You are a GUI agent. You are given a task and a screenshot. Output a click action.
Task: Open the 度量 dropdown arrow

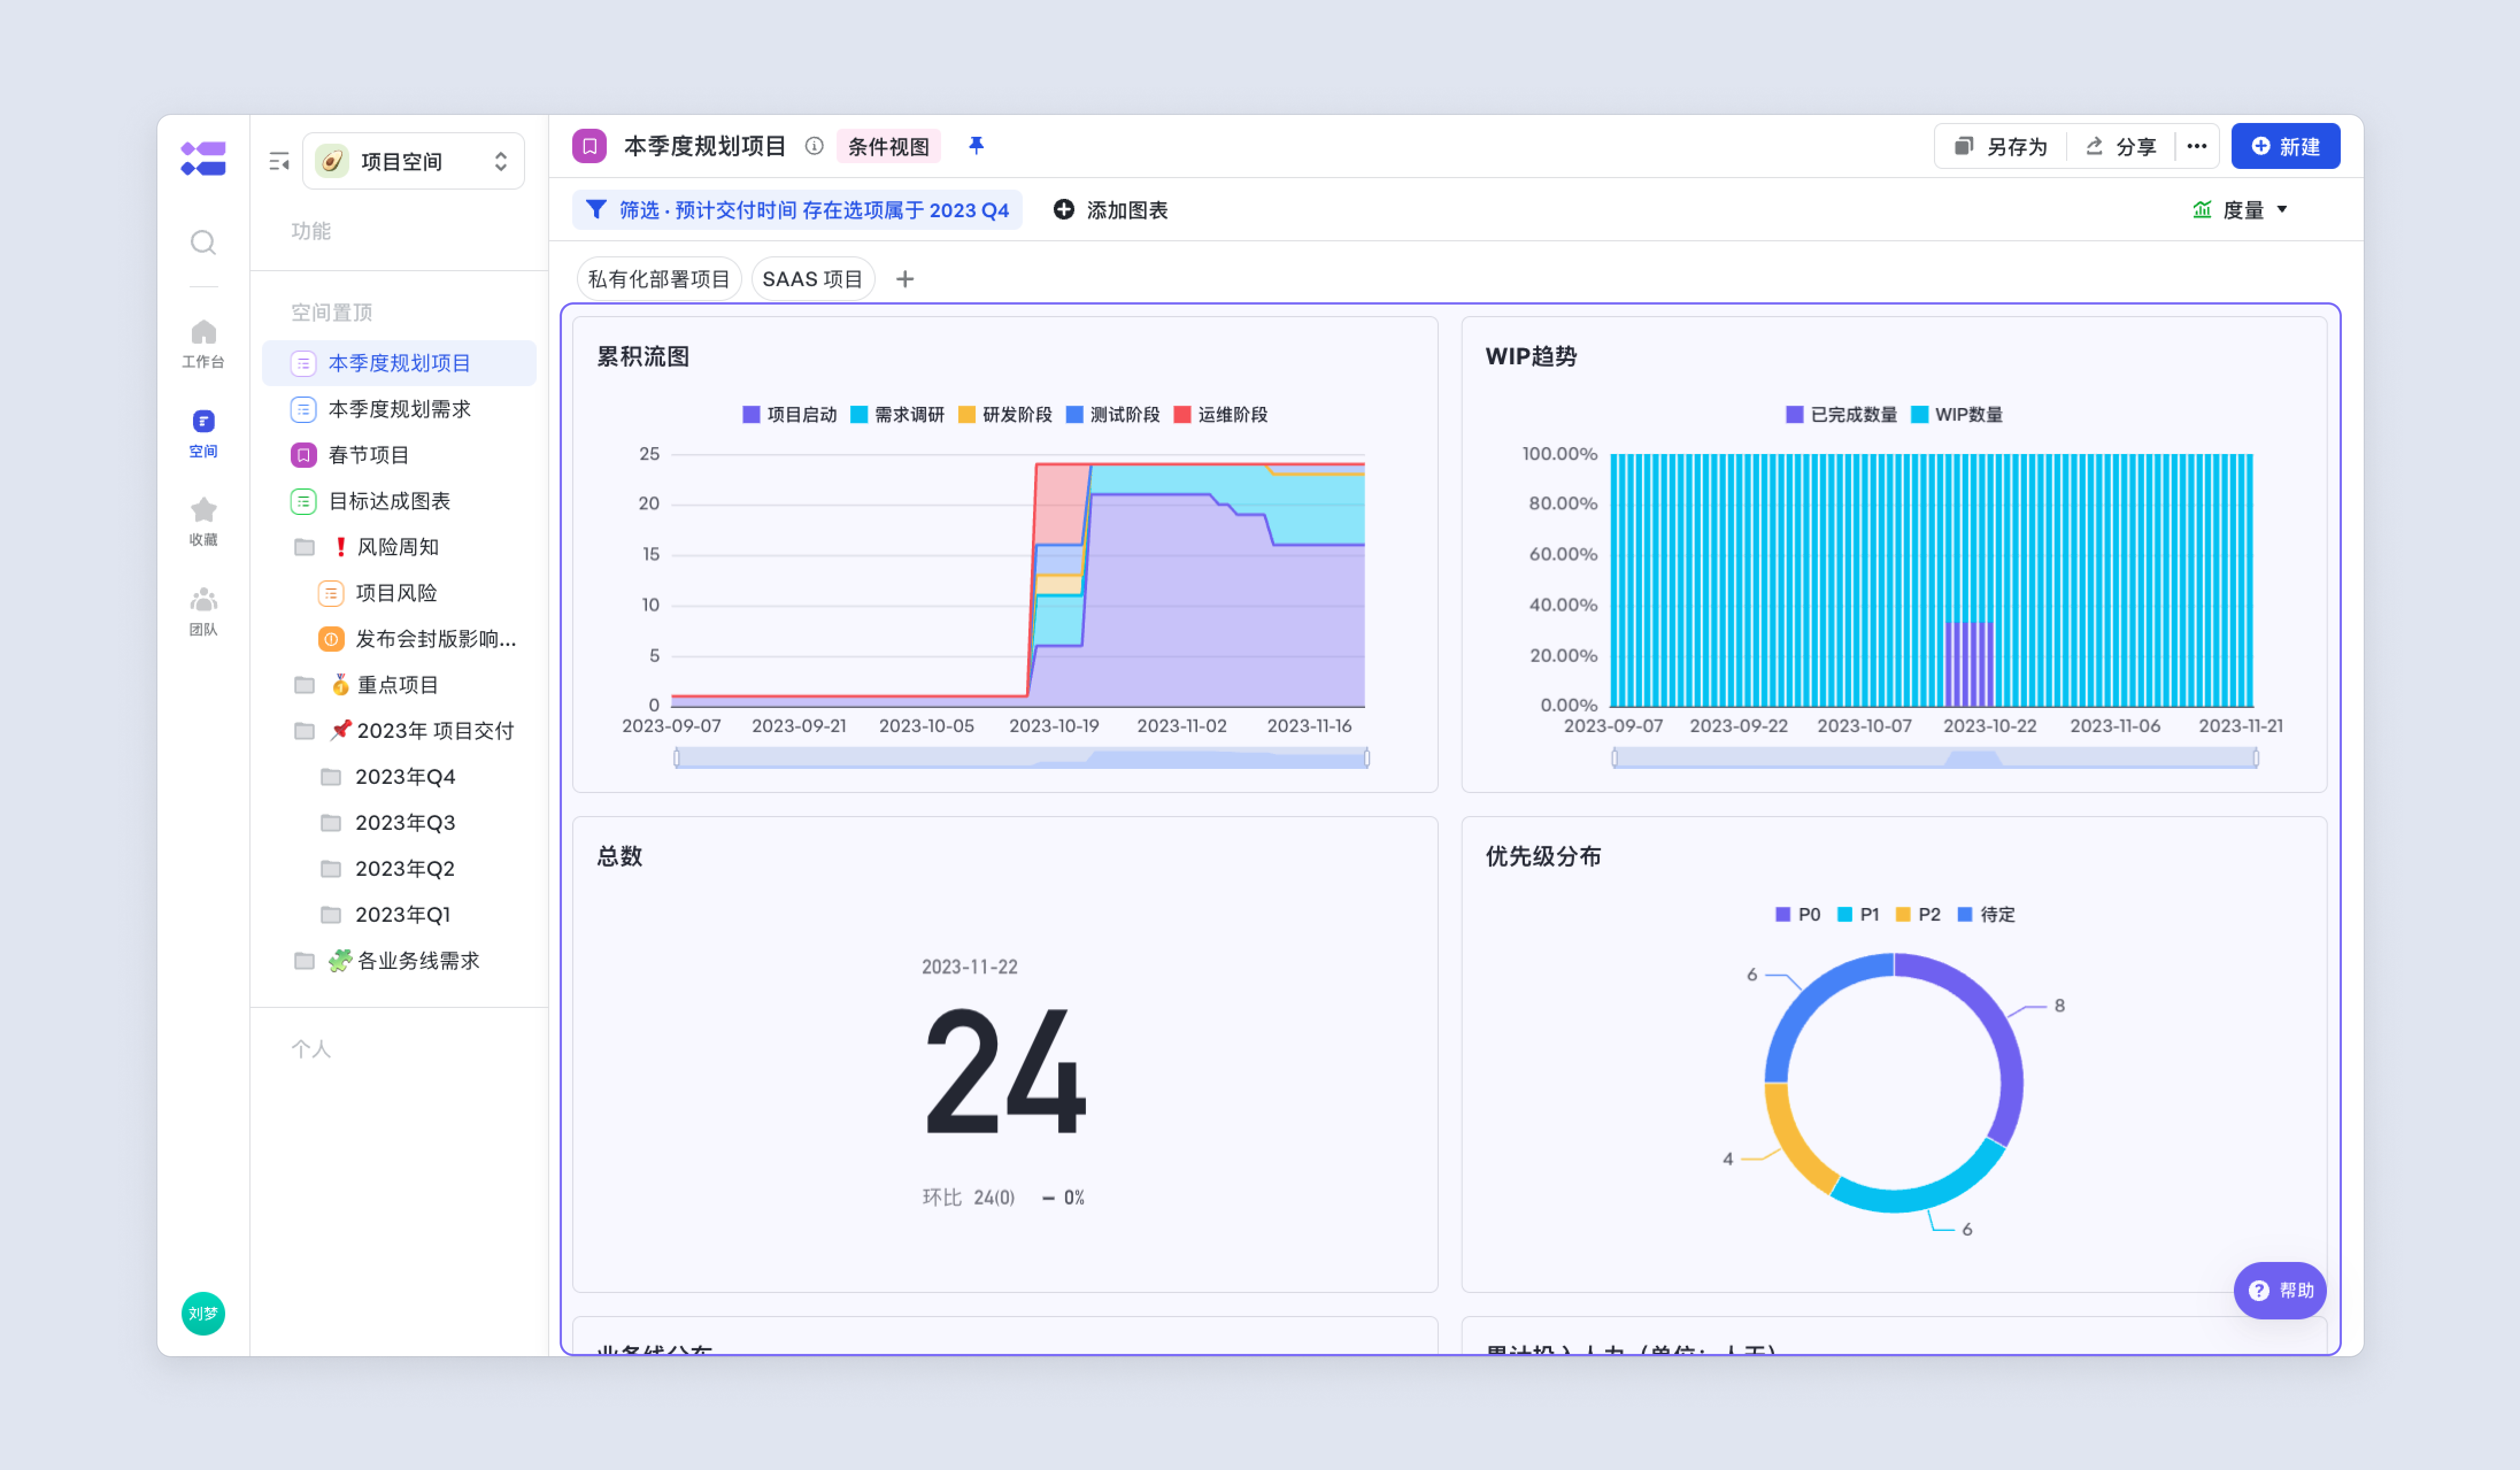point(2282,209)
